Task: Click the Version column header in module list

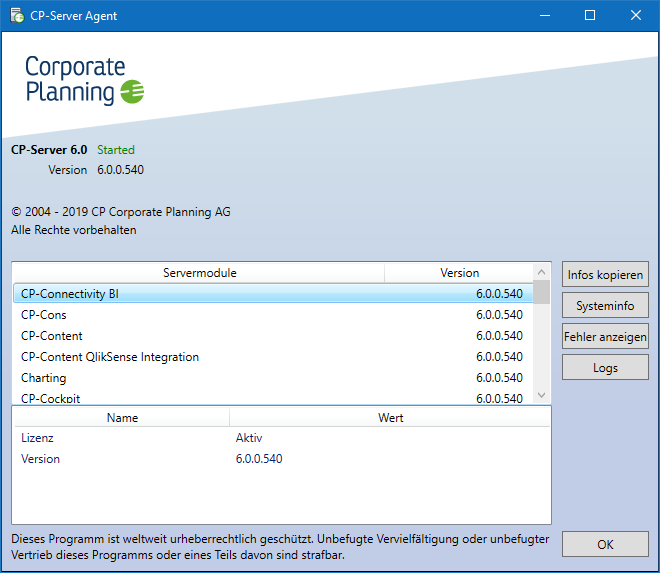Action: pyautogui.click(x=459, y=273)
